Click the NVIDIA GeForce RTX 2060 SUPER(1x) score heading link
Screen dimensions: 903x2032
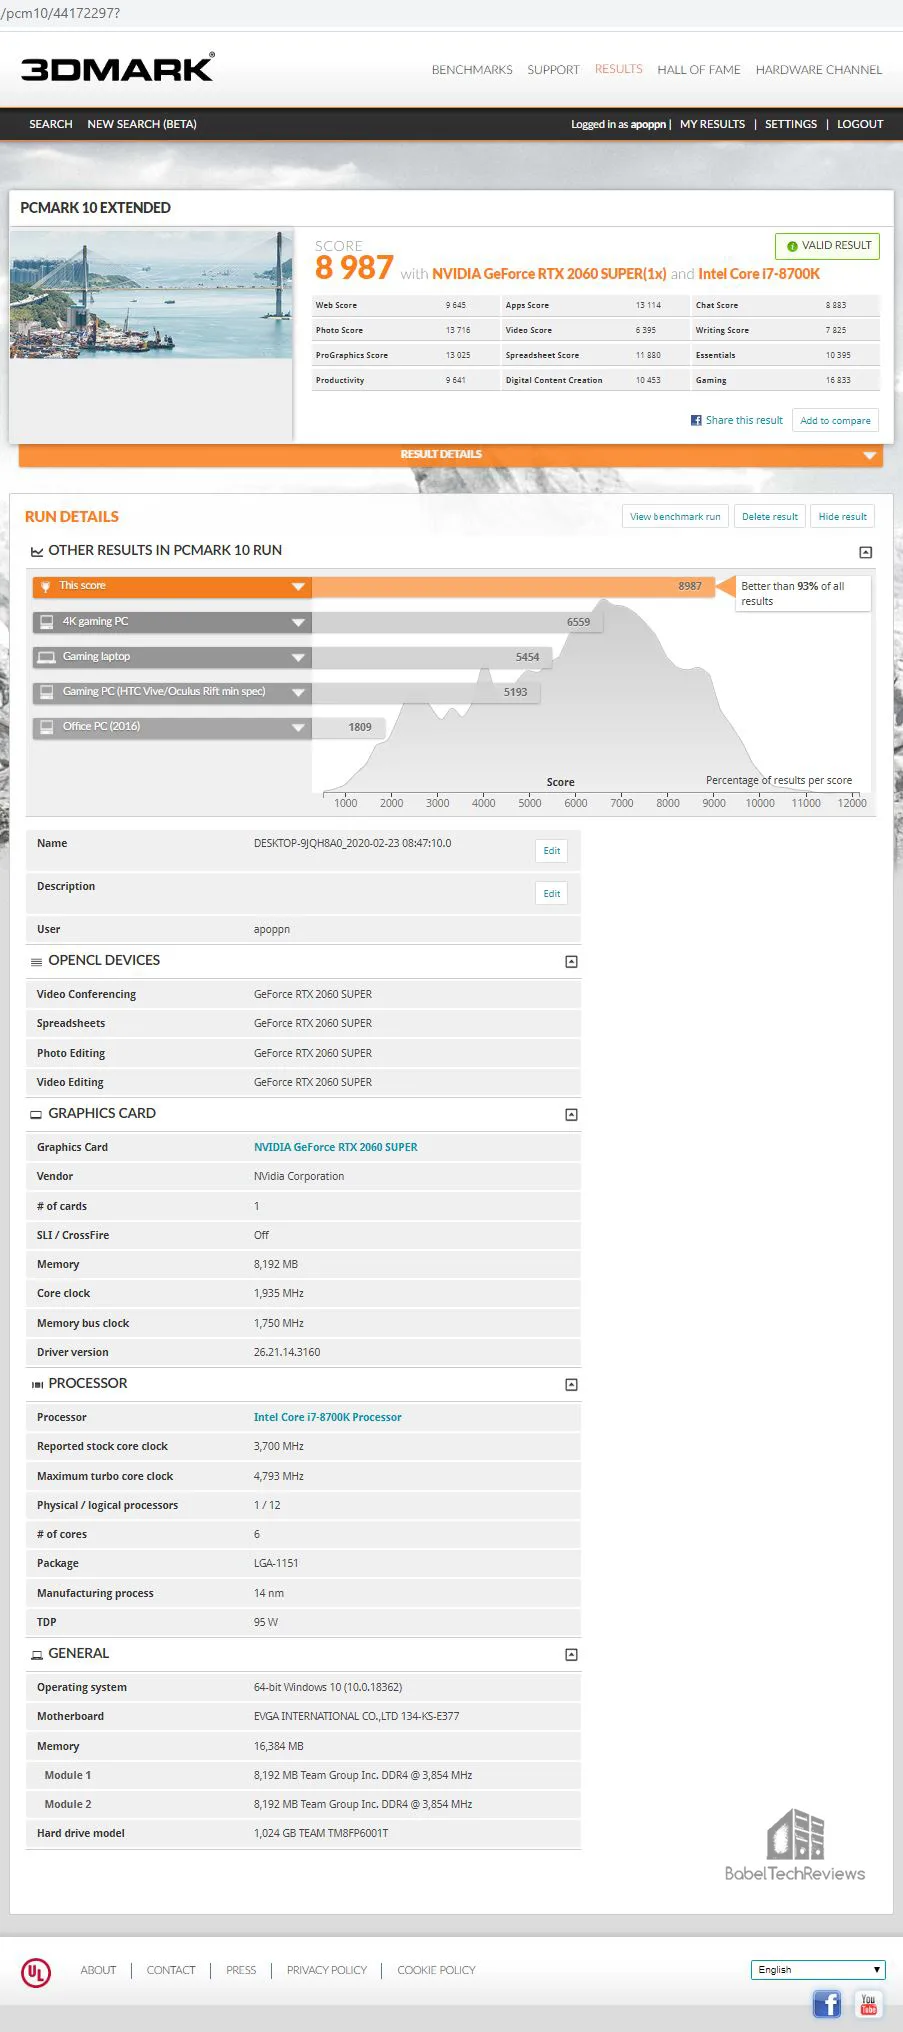click(549, 274)
